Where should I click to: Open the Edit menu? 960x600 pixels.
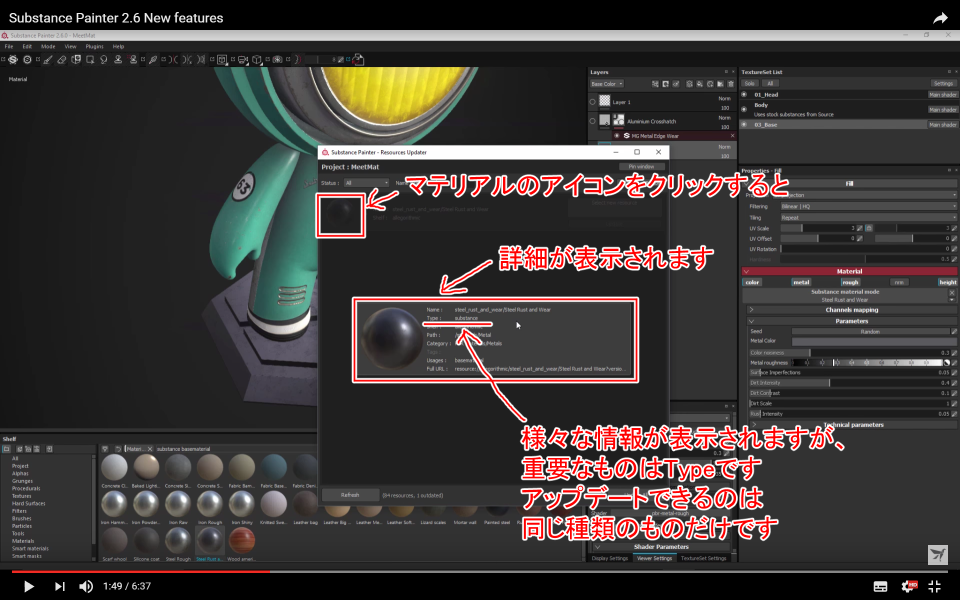pyautogui.click(x=27, y=47)
